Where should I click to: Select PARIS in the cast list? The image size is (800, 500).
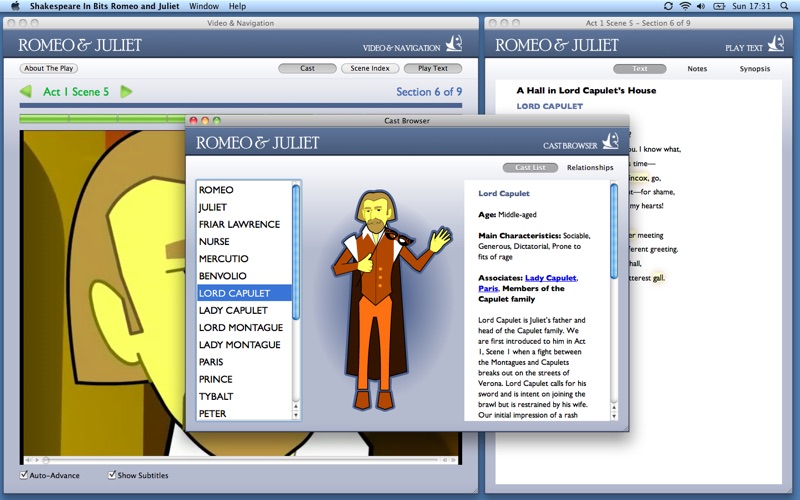click(244, 362)
